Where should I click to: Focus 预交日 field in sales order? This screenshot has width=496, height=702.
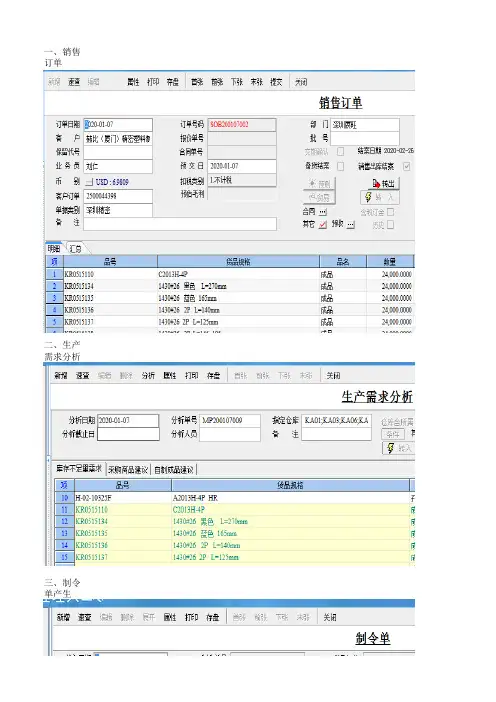click(242, 166)
